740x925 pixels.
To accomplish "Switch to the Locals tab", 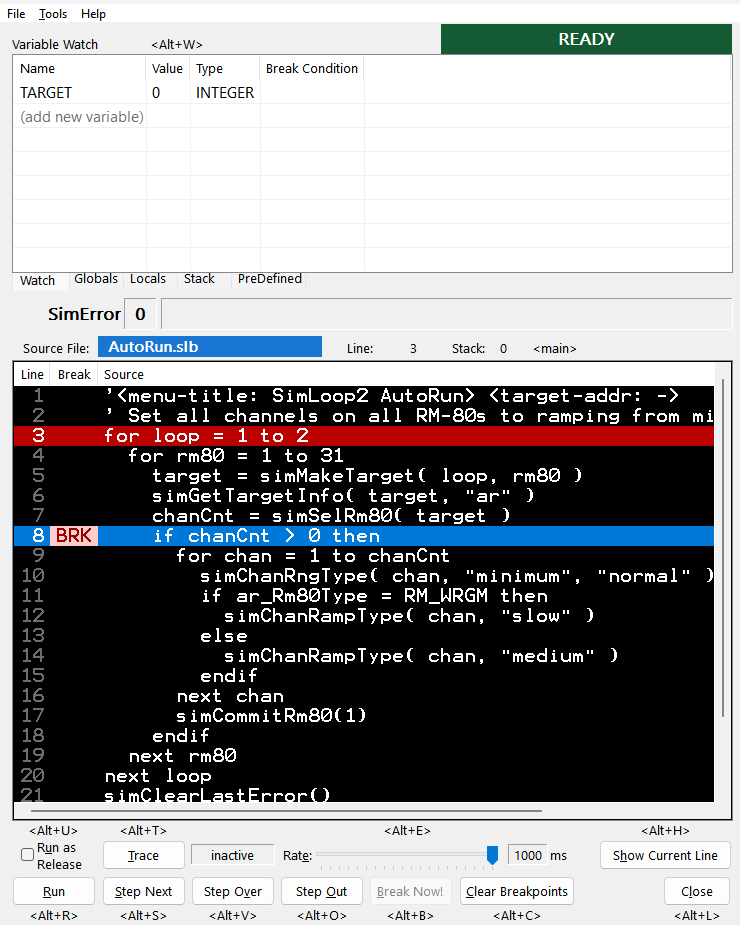I will pyautogui.click(x=148, y=279).
